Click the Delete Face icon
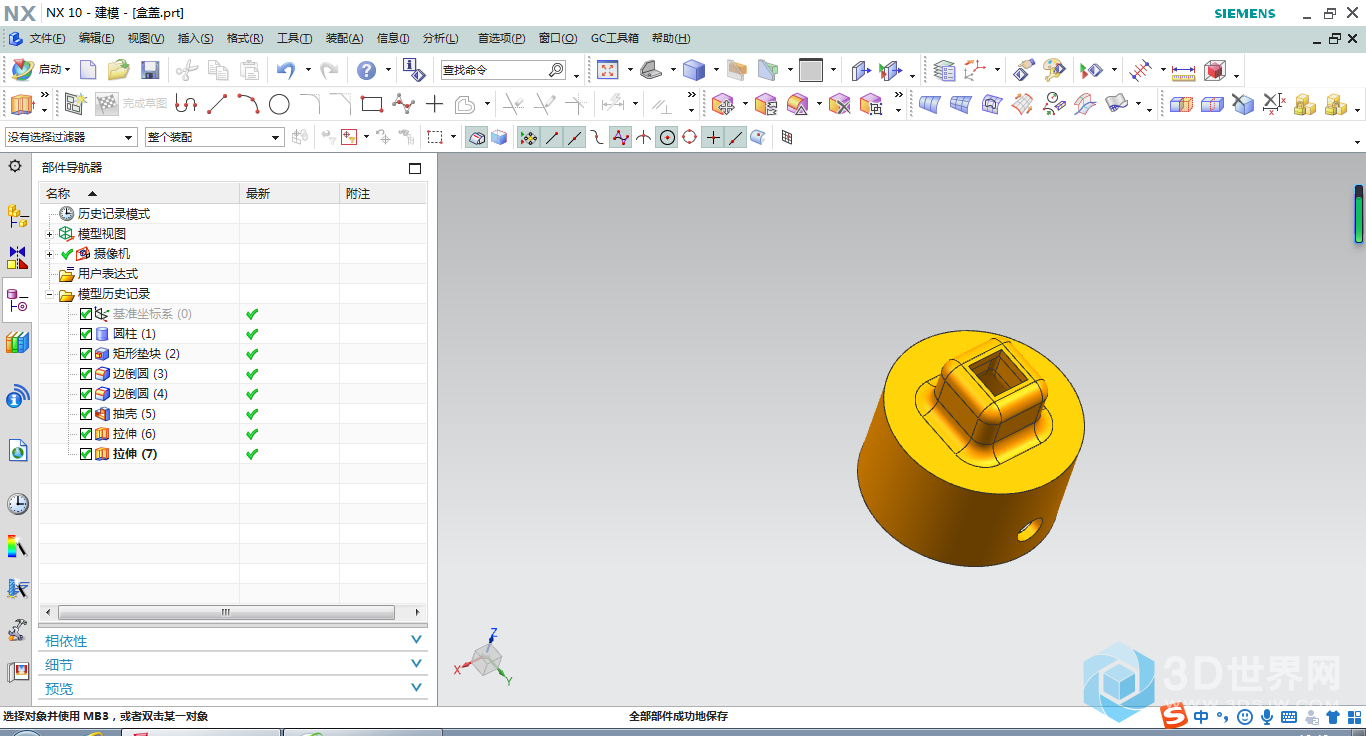Viewport: 1366px width, 736px height. (x=839, y=104)
